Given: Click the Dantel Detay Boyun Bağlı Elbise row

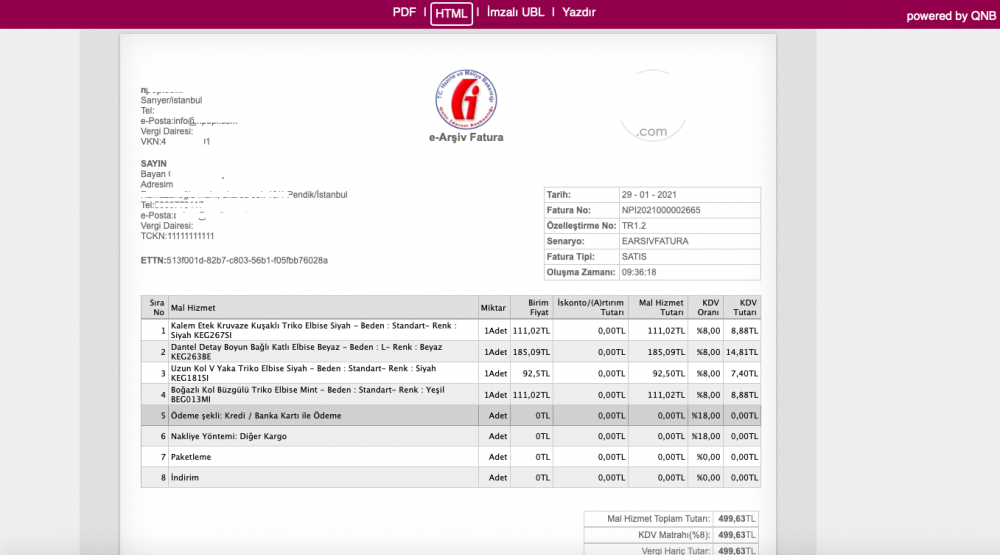Looking at the screenshot, I should point(450,352).
